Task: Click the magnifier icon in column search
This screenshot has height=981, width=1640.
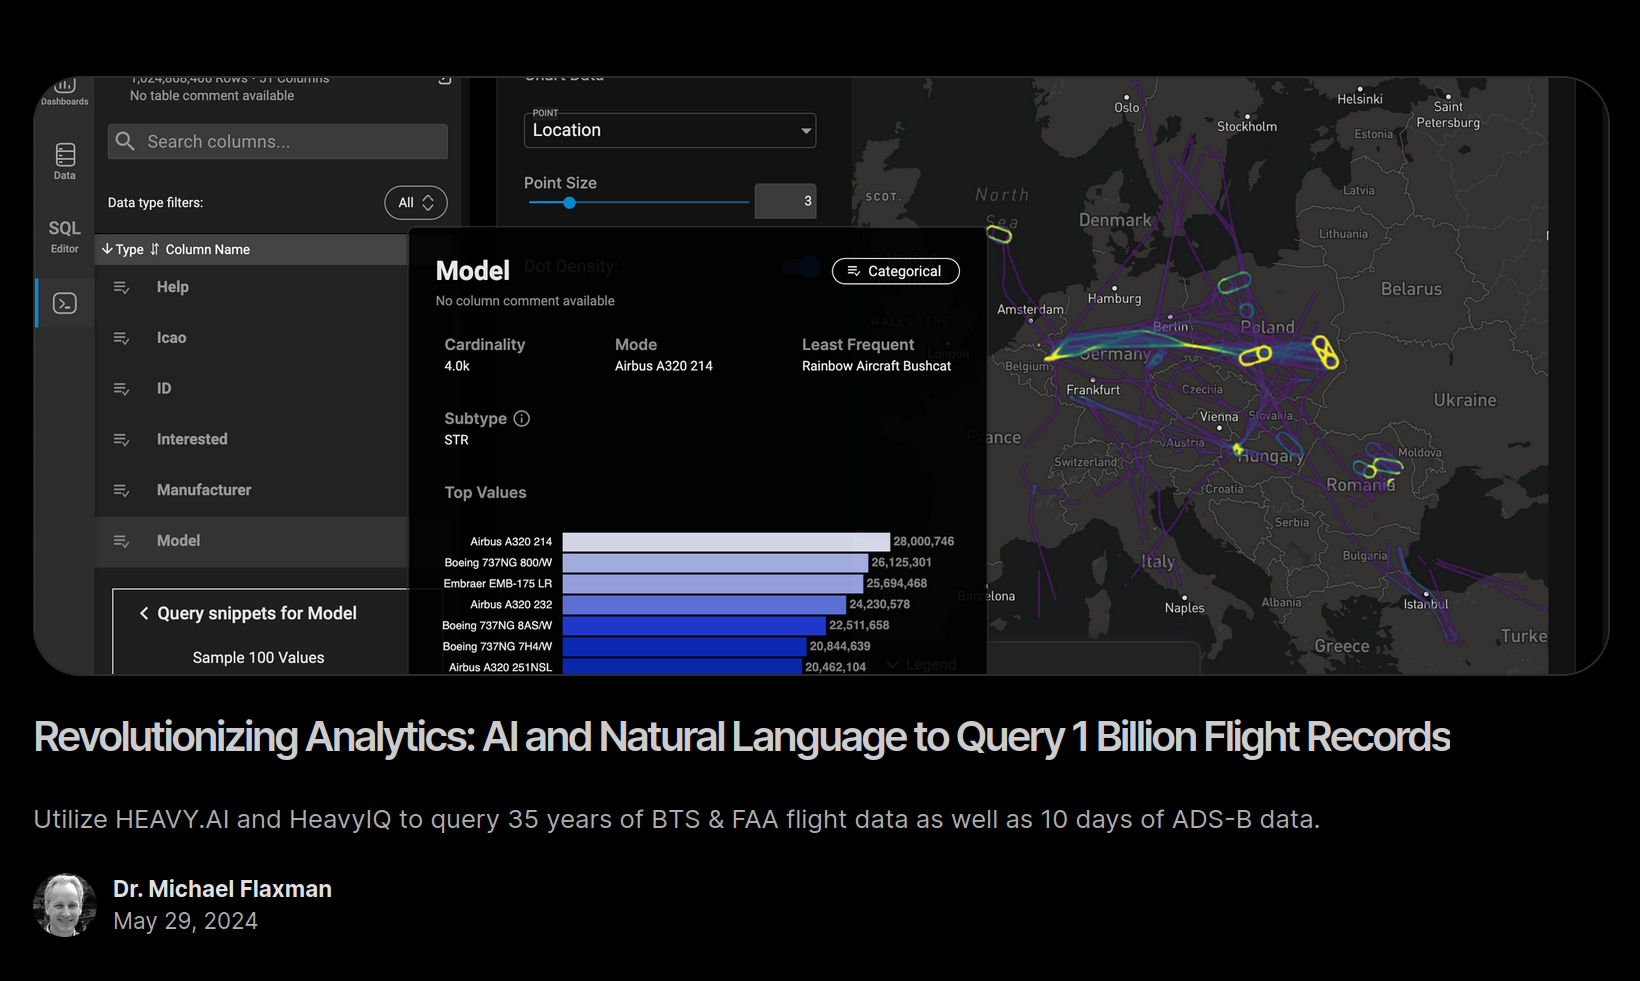Action: 125,141
